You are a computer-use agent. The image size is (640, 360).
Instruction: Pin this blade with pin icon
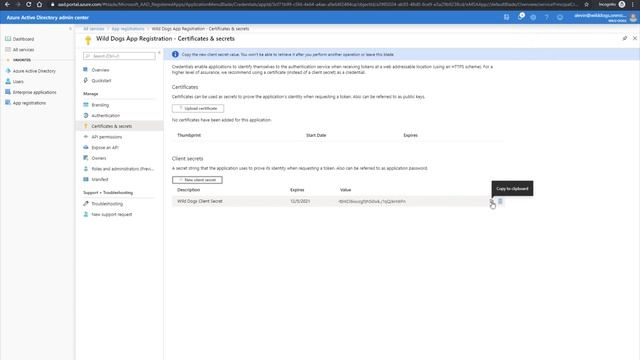coord(624,38)
